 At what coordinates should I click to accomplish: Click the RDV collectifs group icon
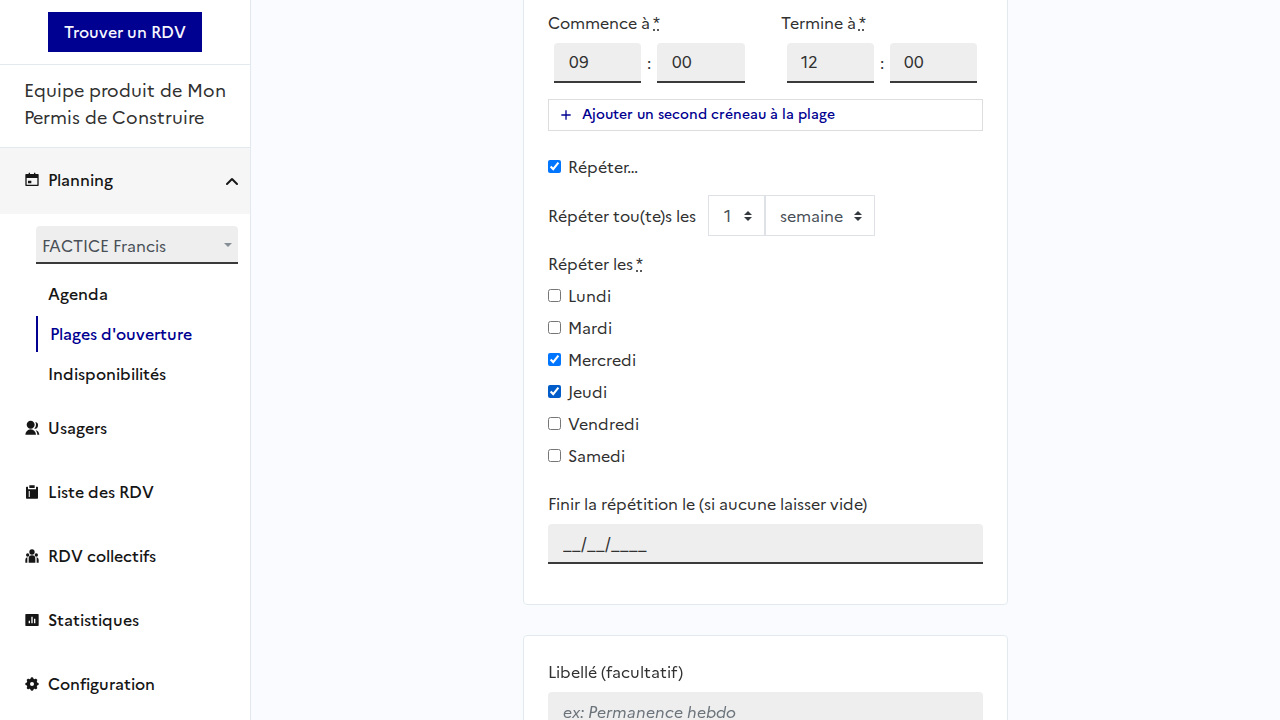(32, 556)
